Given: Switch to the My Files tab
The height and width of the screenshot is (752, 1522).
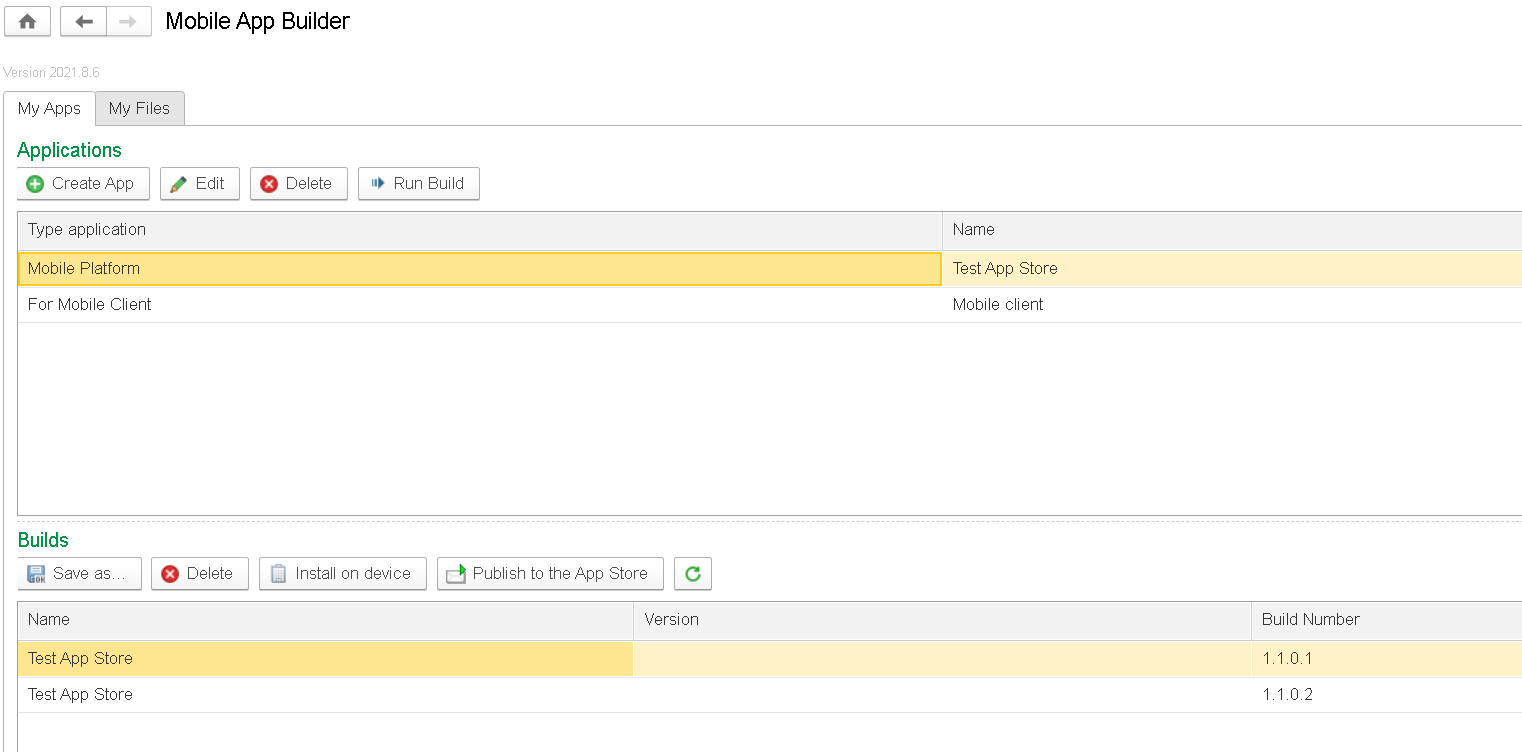Looking at the screenshot, I should pyautogui.click(x=139, y=109).
